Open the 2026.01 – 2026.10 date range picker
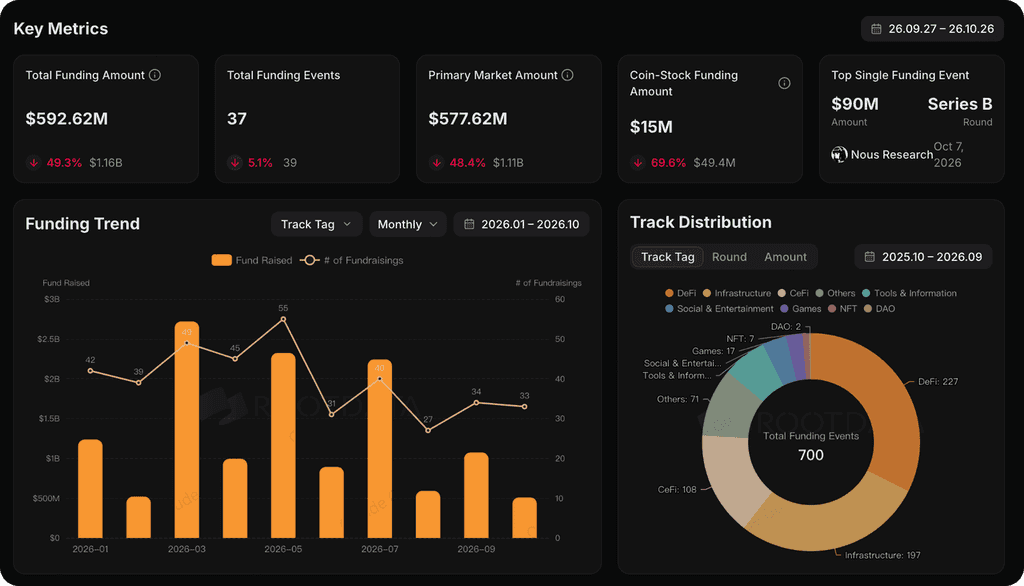 pyautogui.click(x=521, y=224)
